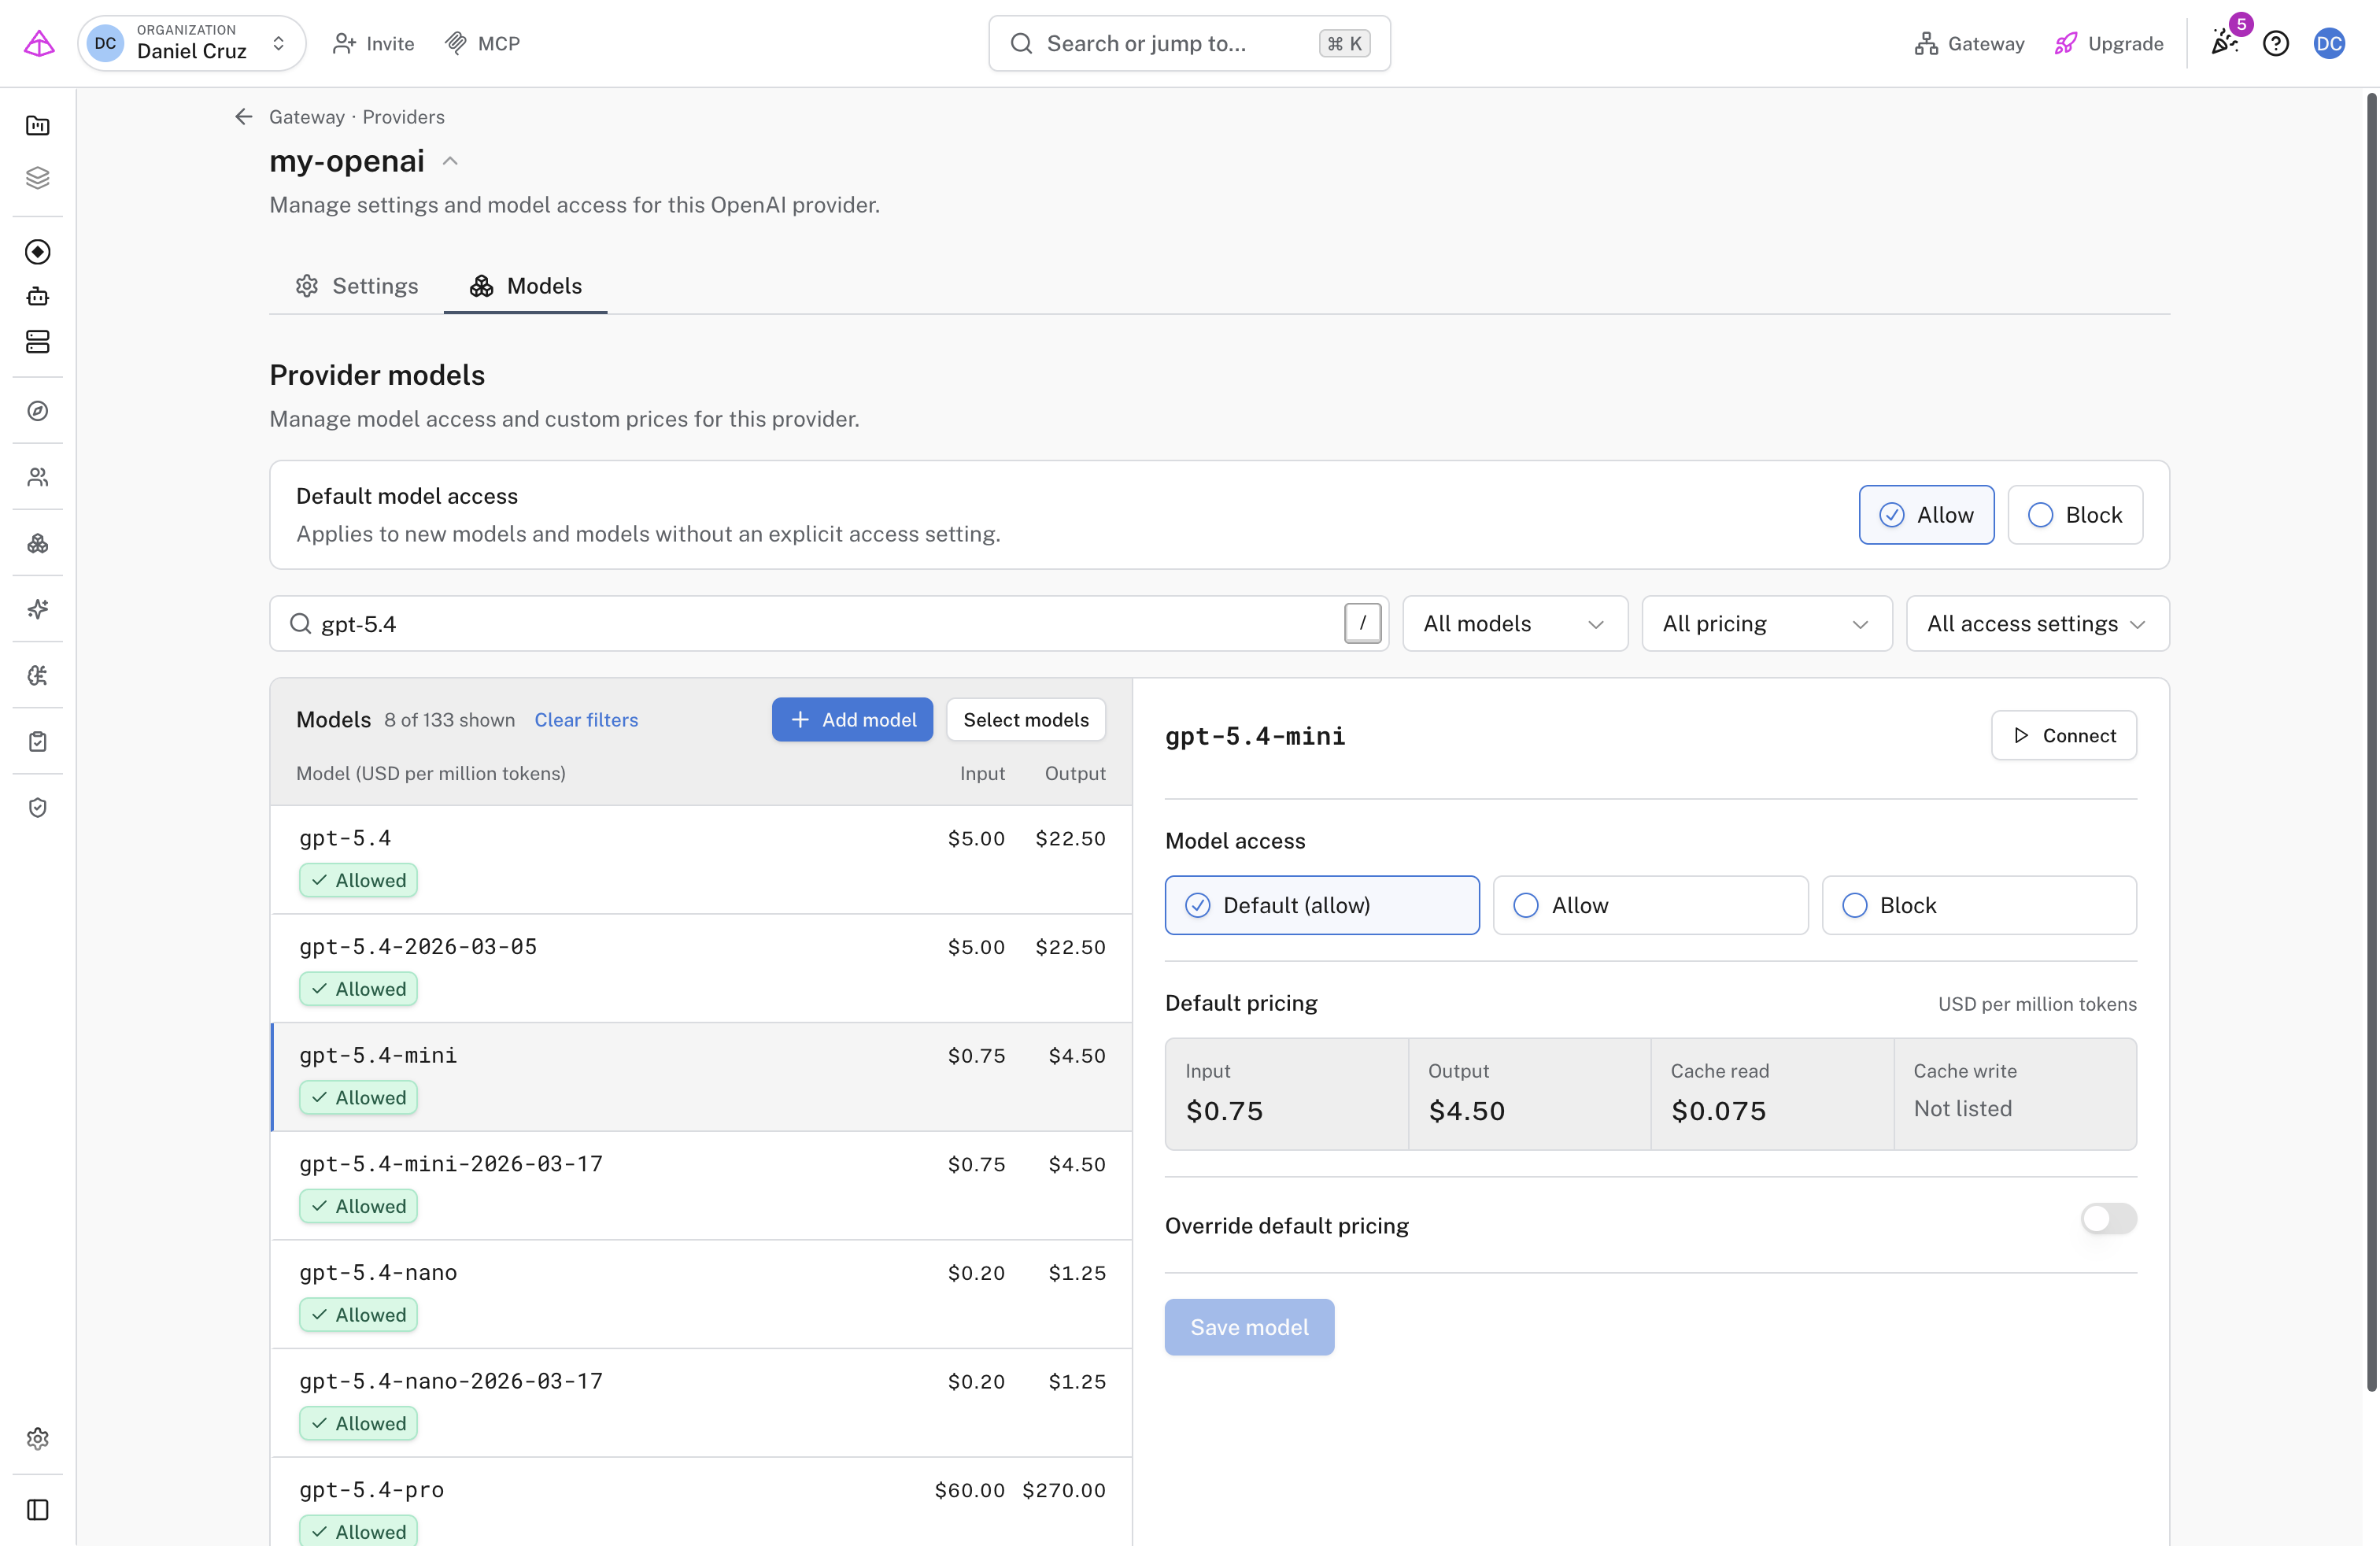Screen dimensions: 2380x1546
Task: Toggle the sidebar panel collapse icon
Action: pos(38,1509)
